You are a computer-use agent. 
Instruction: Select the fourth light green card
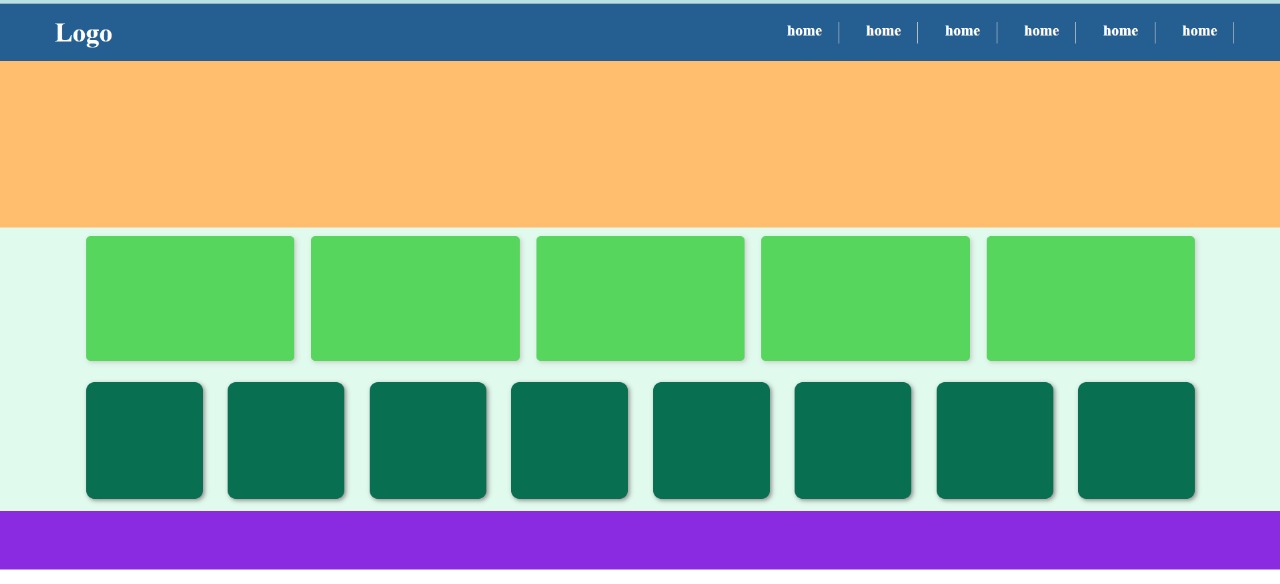pyautogui.click(x=865, y=298)
